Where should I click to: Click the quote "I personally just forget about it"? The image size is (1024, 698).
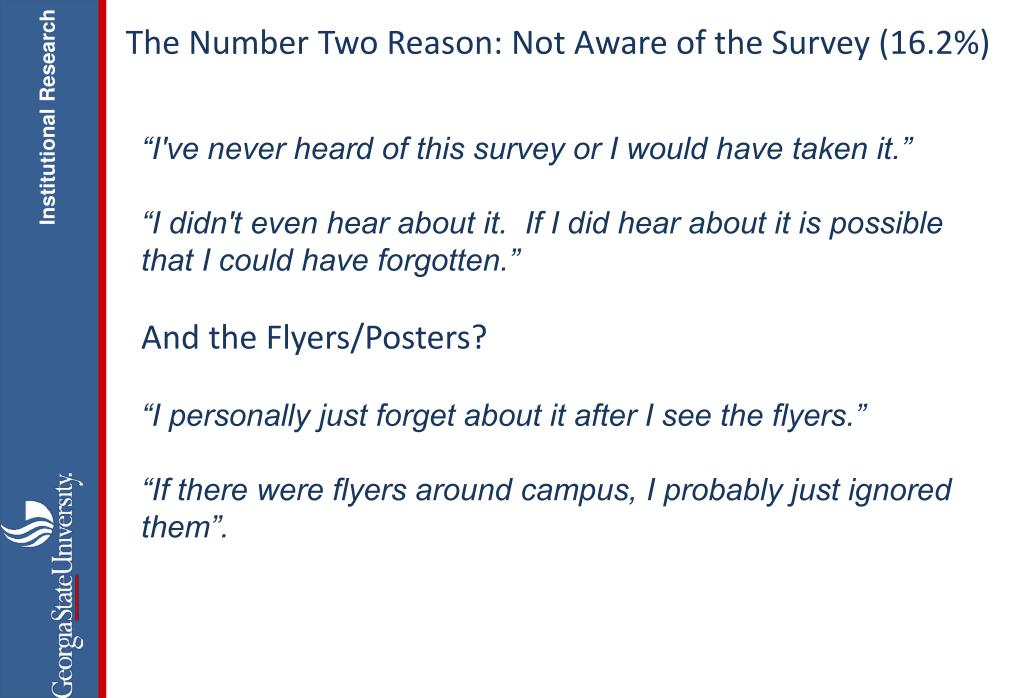[x=504, y=416]
